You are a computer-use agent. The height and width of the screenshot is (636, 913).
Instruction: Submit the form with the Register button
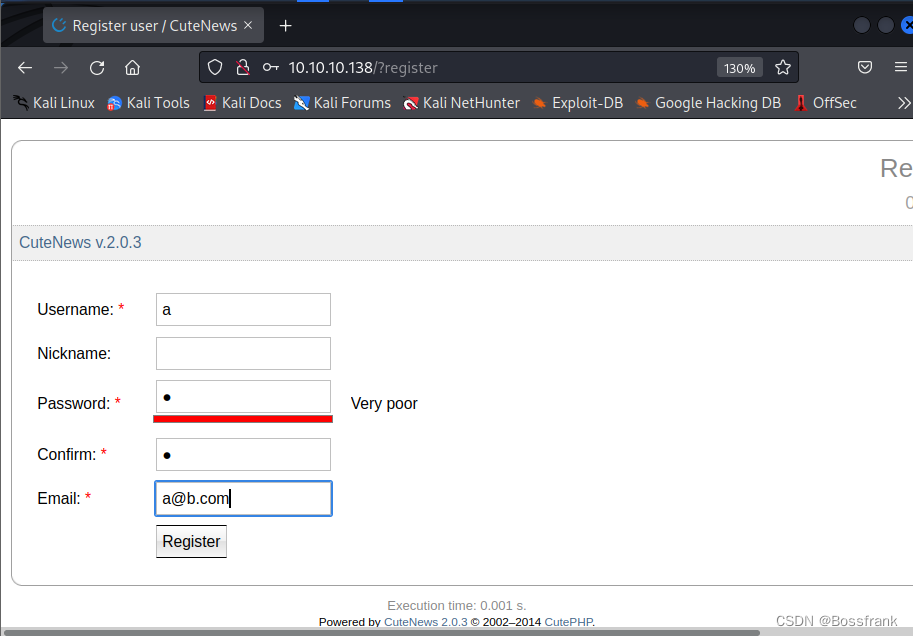click(191, 542)
